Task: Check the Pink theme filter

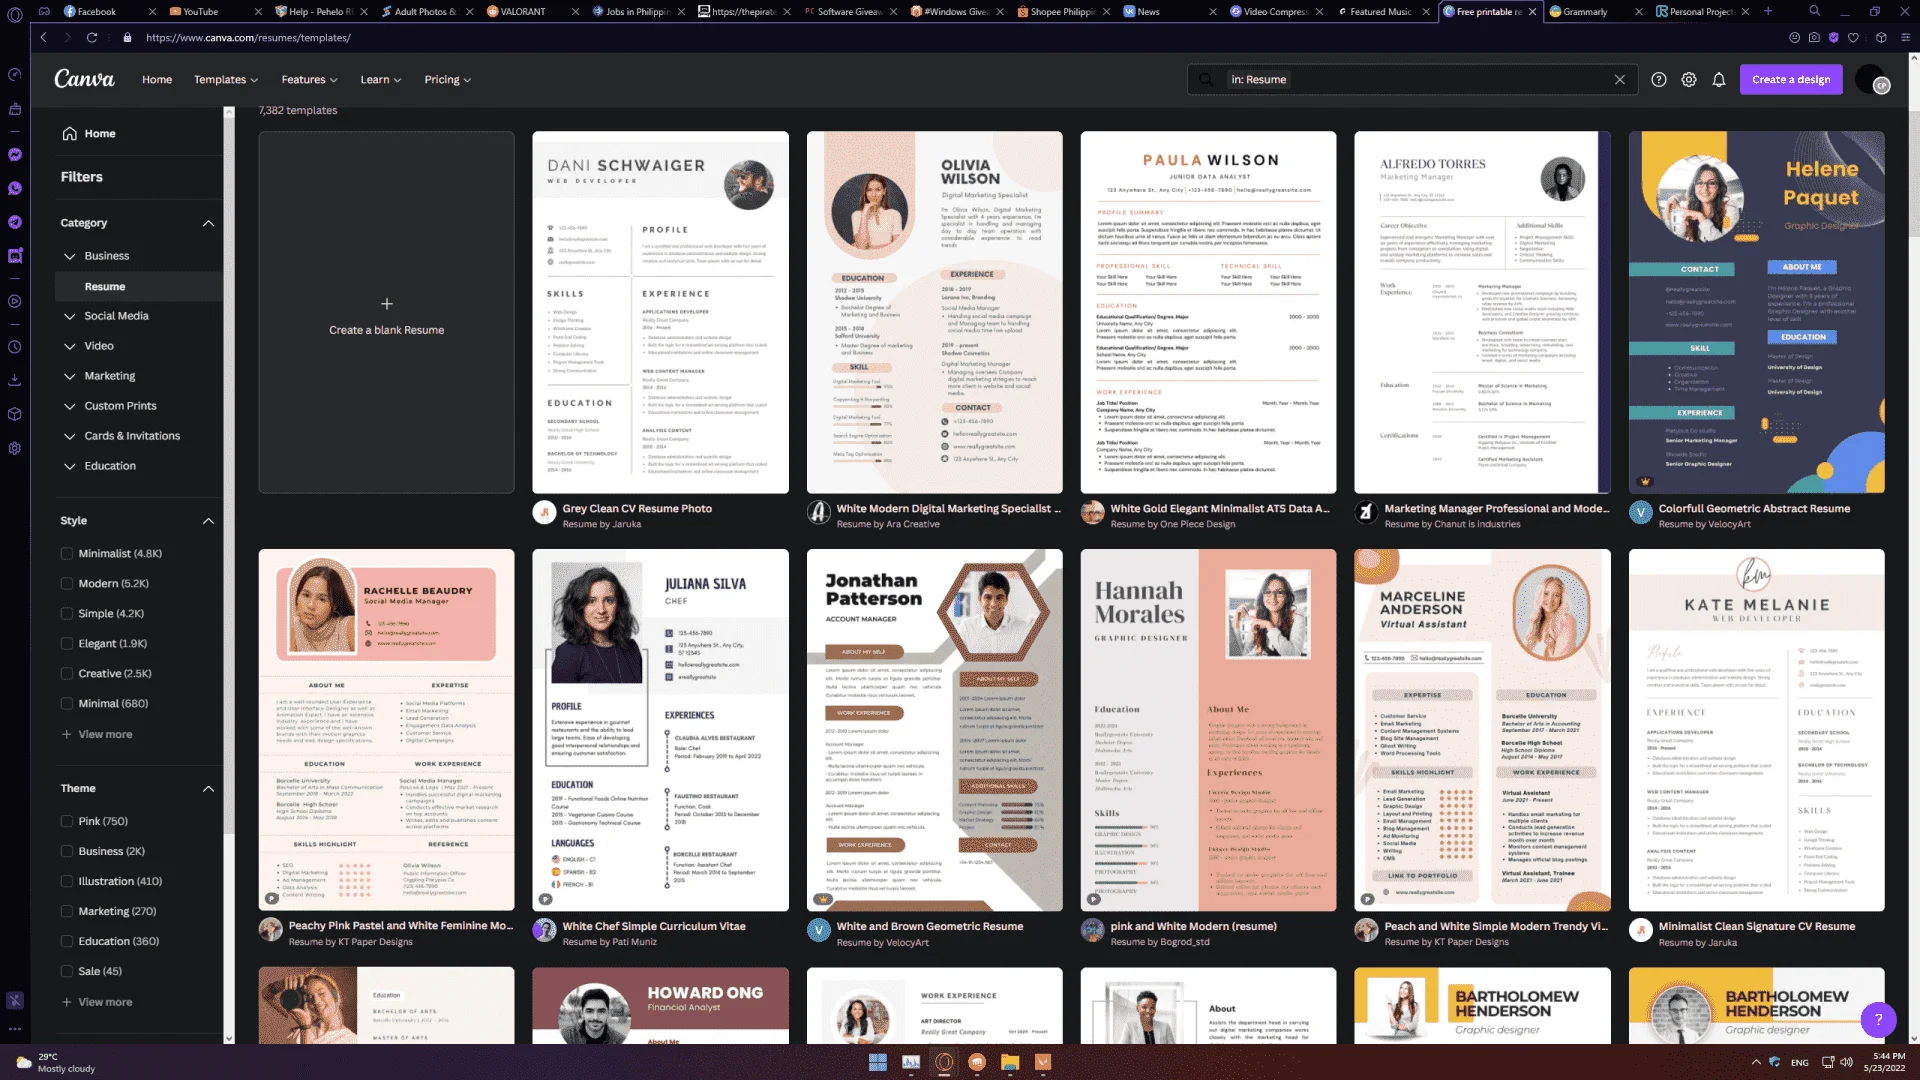Action: 67,821
